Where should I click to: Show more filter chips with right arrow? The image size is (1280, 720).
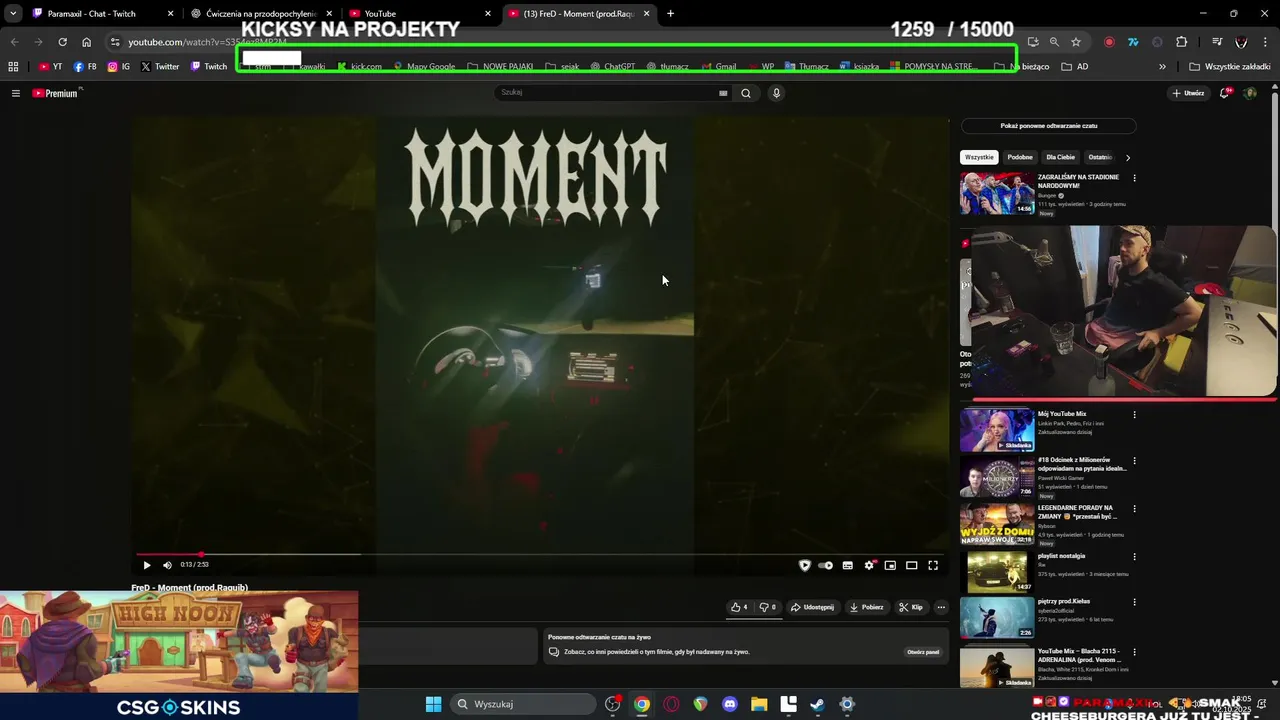[1127, 157]
